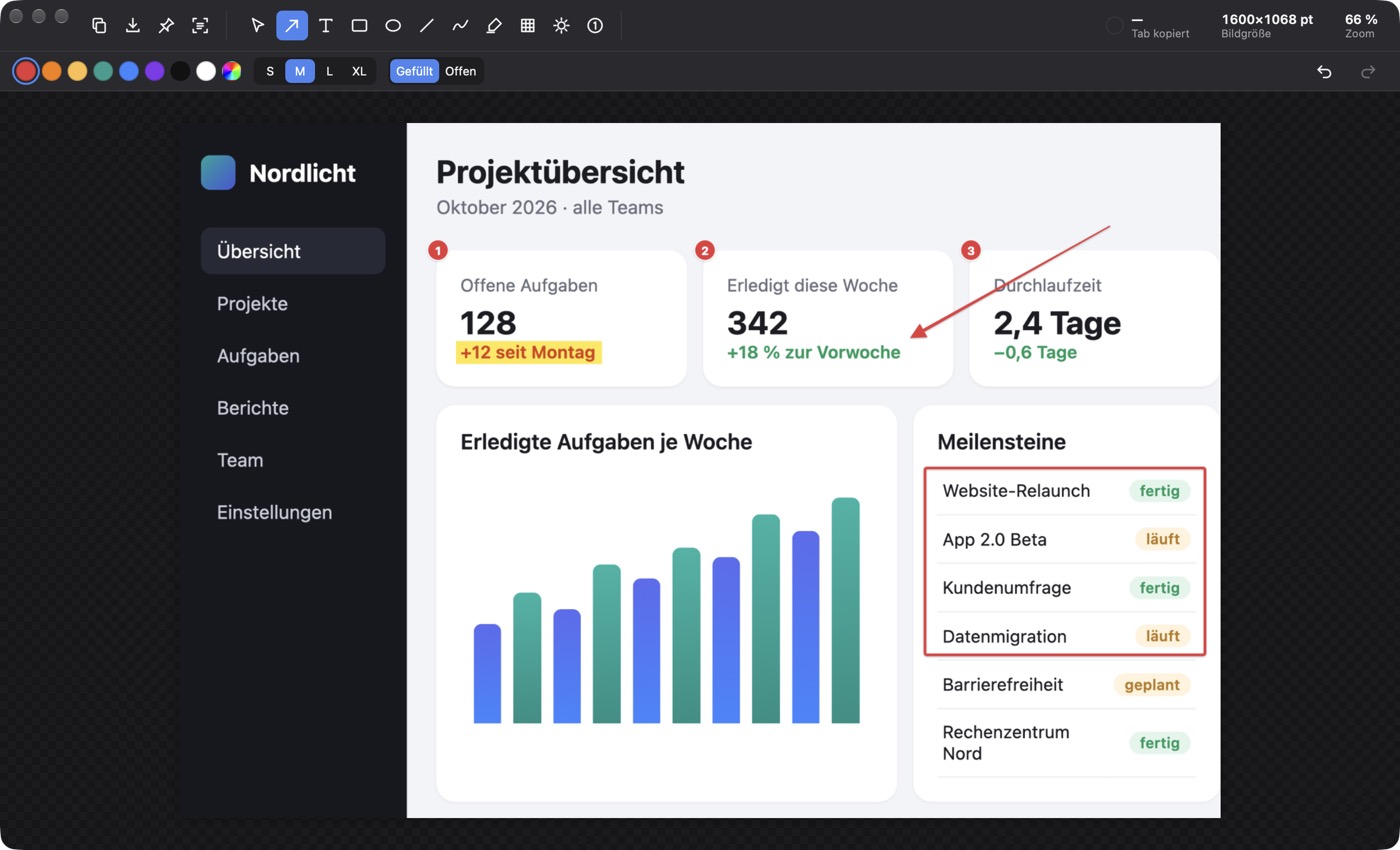Undo the last annotation

(1324, 71)
